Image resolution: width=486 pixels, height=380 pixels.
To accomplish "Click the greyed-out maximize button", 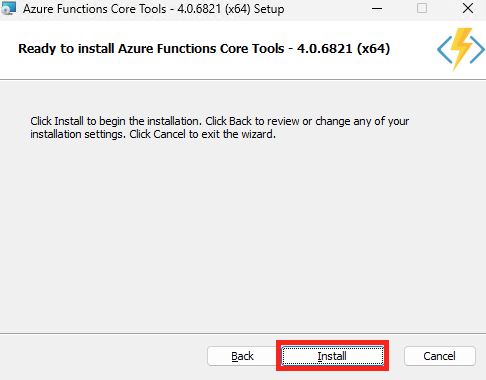I will point(422,8).
